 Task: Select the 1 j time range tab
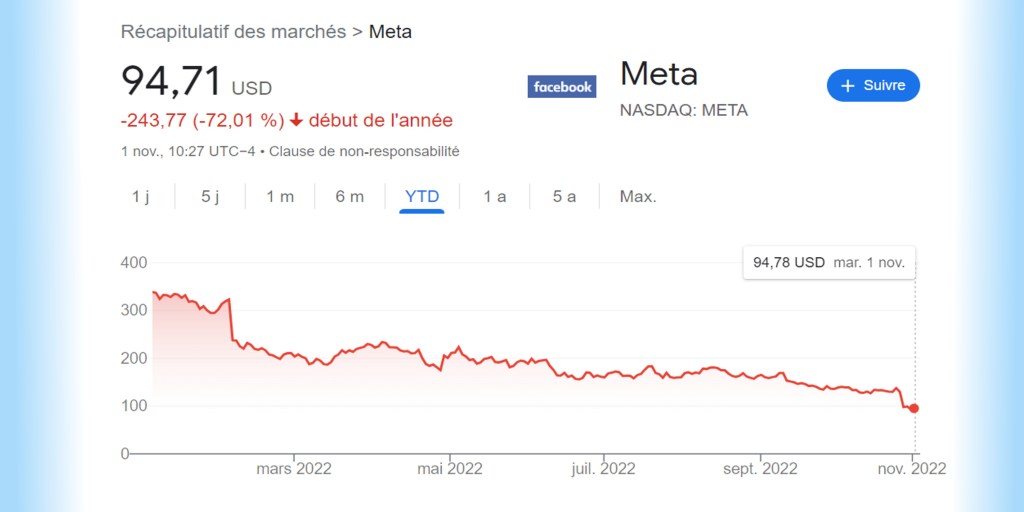(x=140, y=196)
